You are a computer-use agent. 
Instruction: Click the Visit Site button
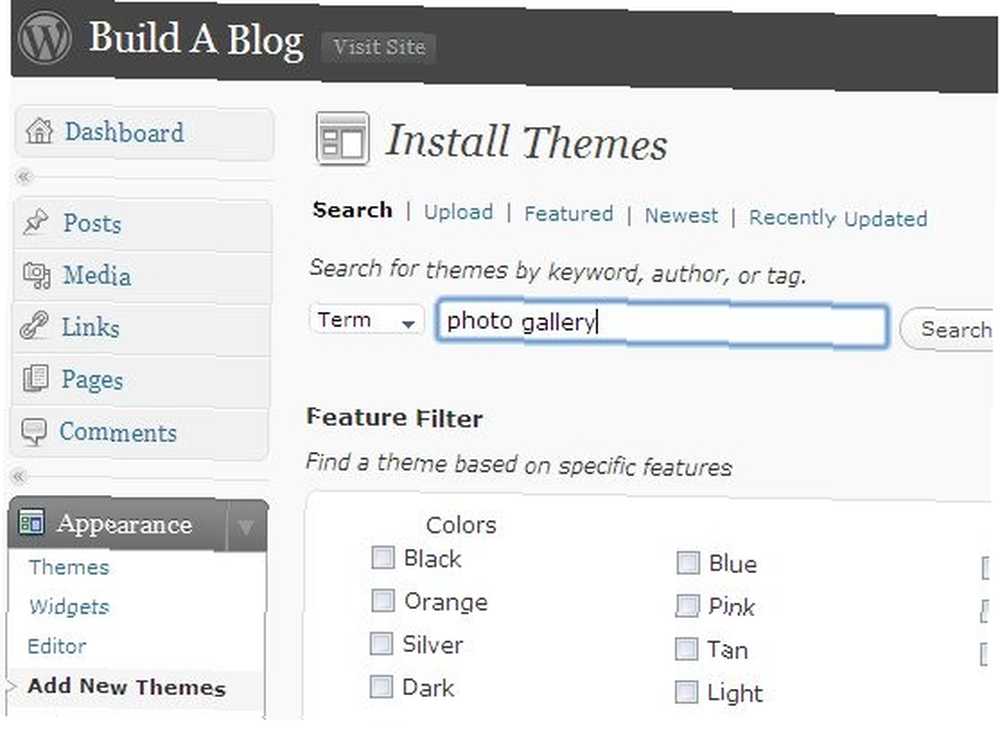[379, 47]
